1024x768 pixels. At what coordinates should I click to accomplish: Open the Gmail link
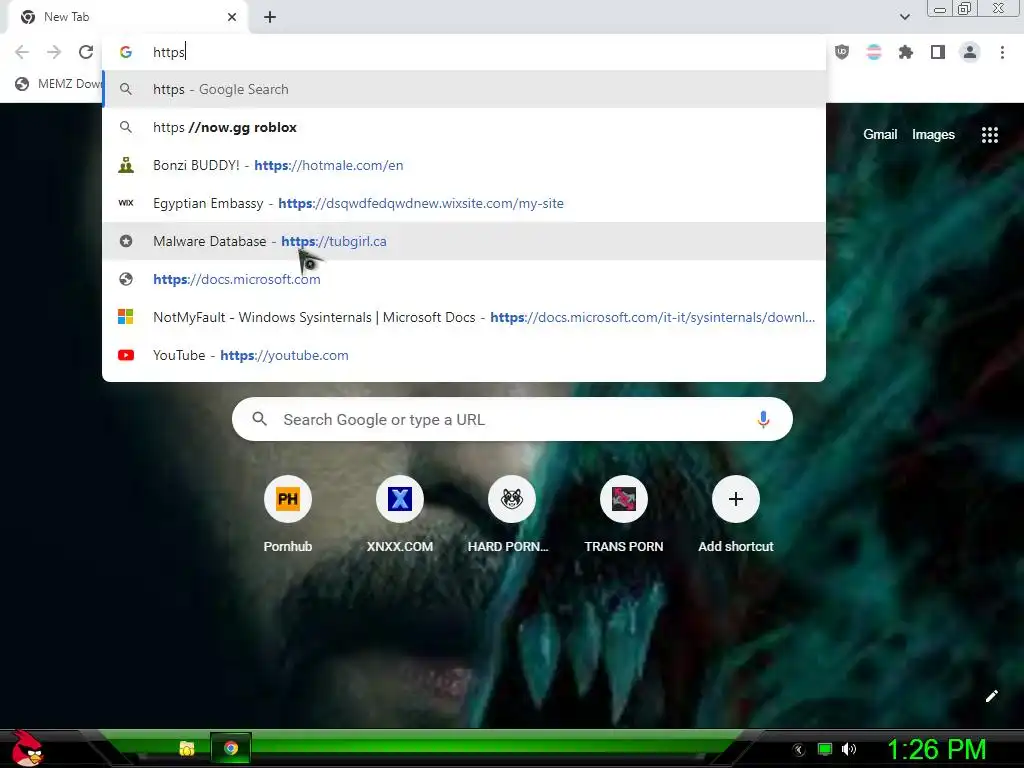tap(880, 135)
